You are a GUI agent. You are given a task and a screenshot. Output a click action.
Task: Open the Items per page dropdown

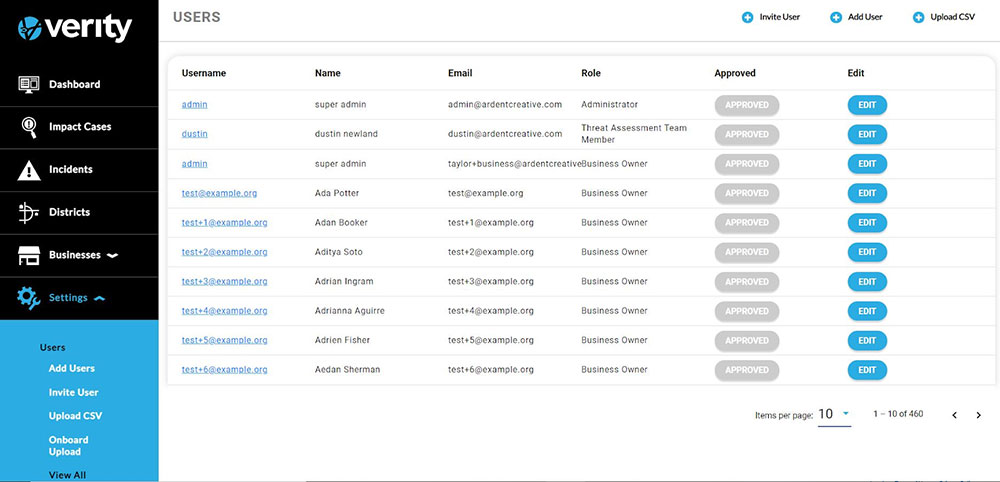[834, 414]
